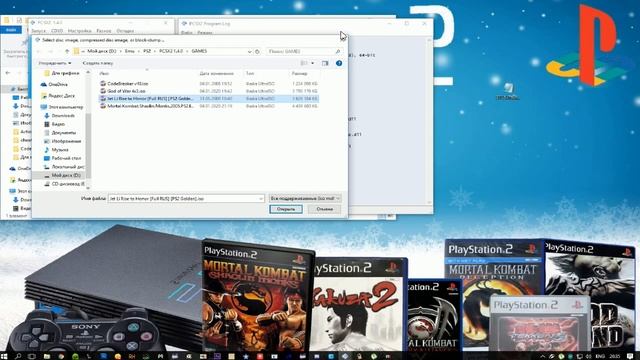Select CD-дисковод in dialog sidebar
The width and height of the screenshot is (640, 360).
tap(64, 184)
